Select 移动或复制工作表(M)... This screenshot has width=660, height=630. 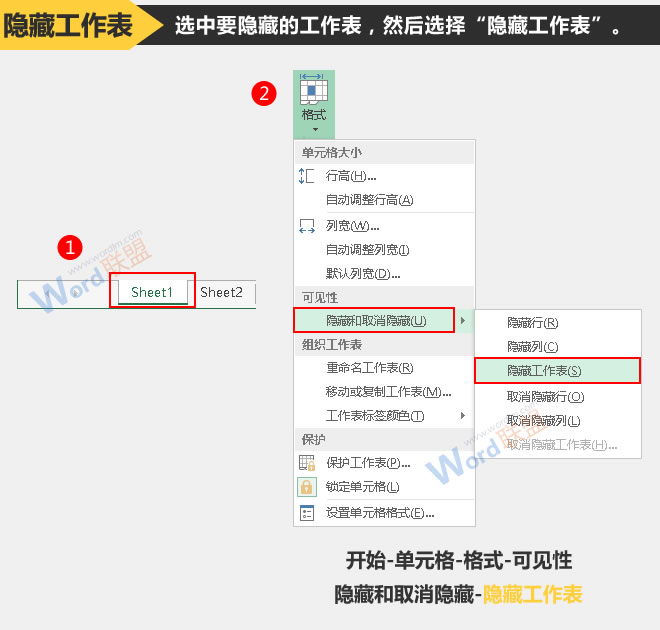coord(385,392)
